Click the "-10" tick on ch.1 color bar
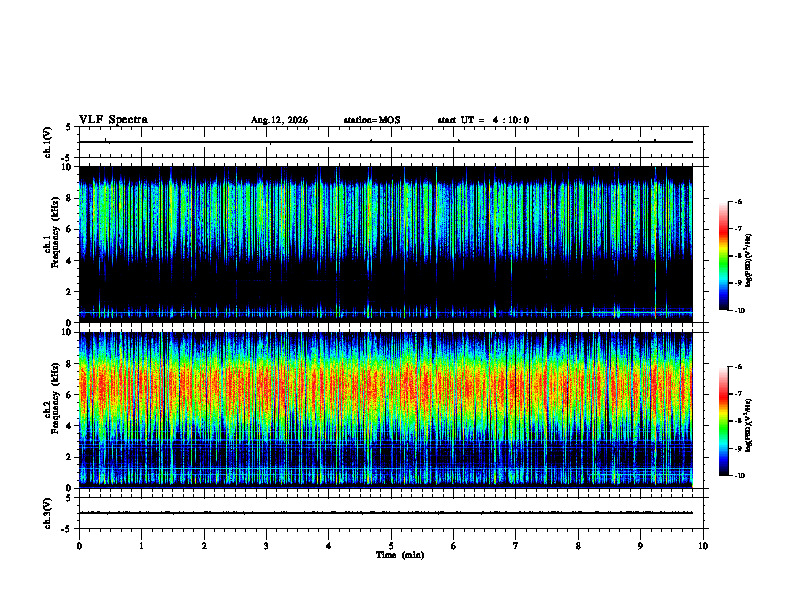This screenshot has width=792, height=612. pyautogui.click(x=739, y=311)
